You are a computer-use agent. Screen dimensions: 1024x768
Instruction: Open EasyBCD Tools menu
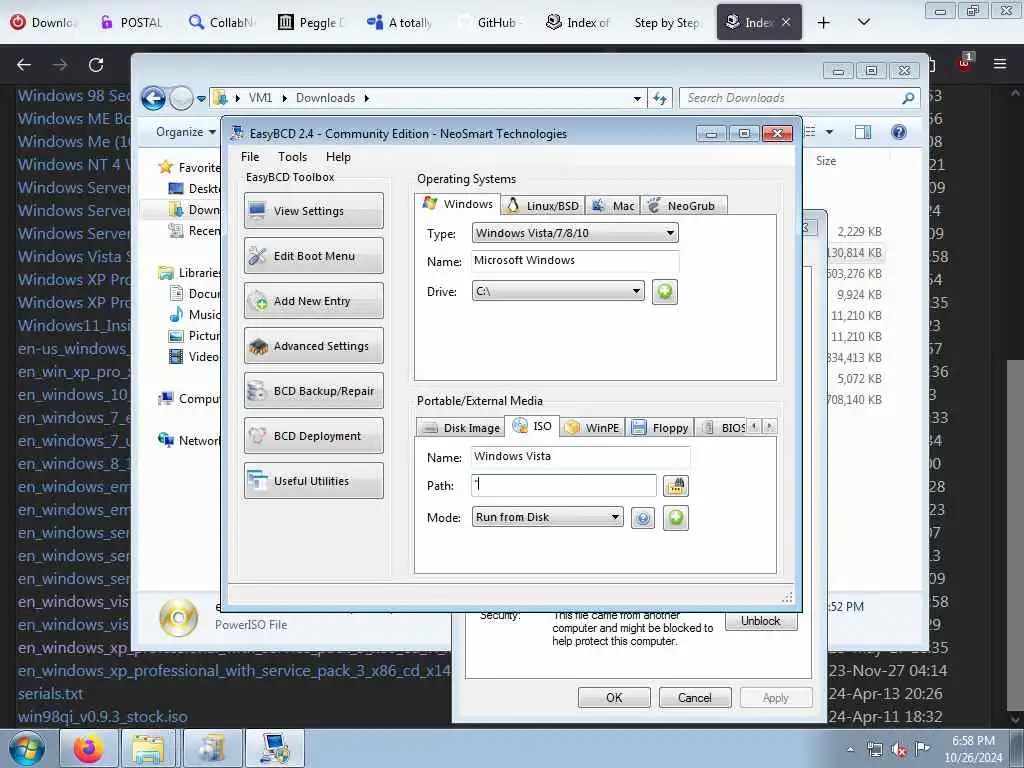[x=292, y=157]
